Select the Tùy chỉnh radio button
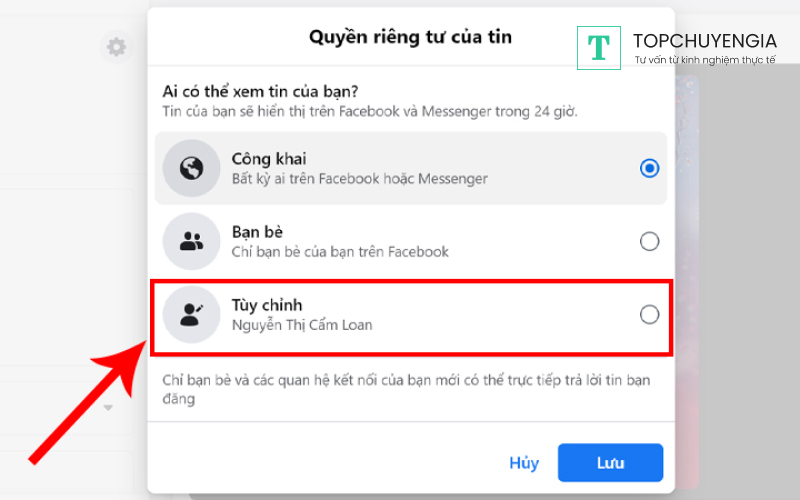The image size is (800, 500). (649, 315)
